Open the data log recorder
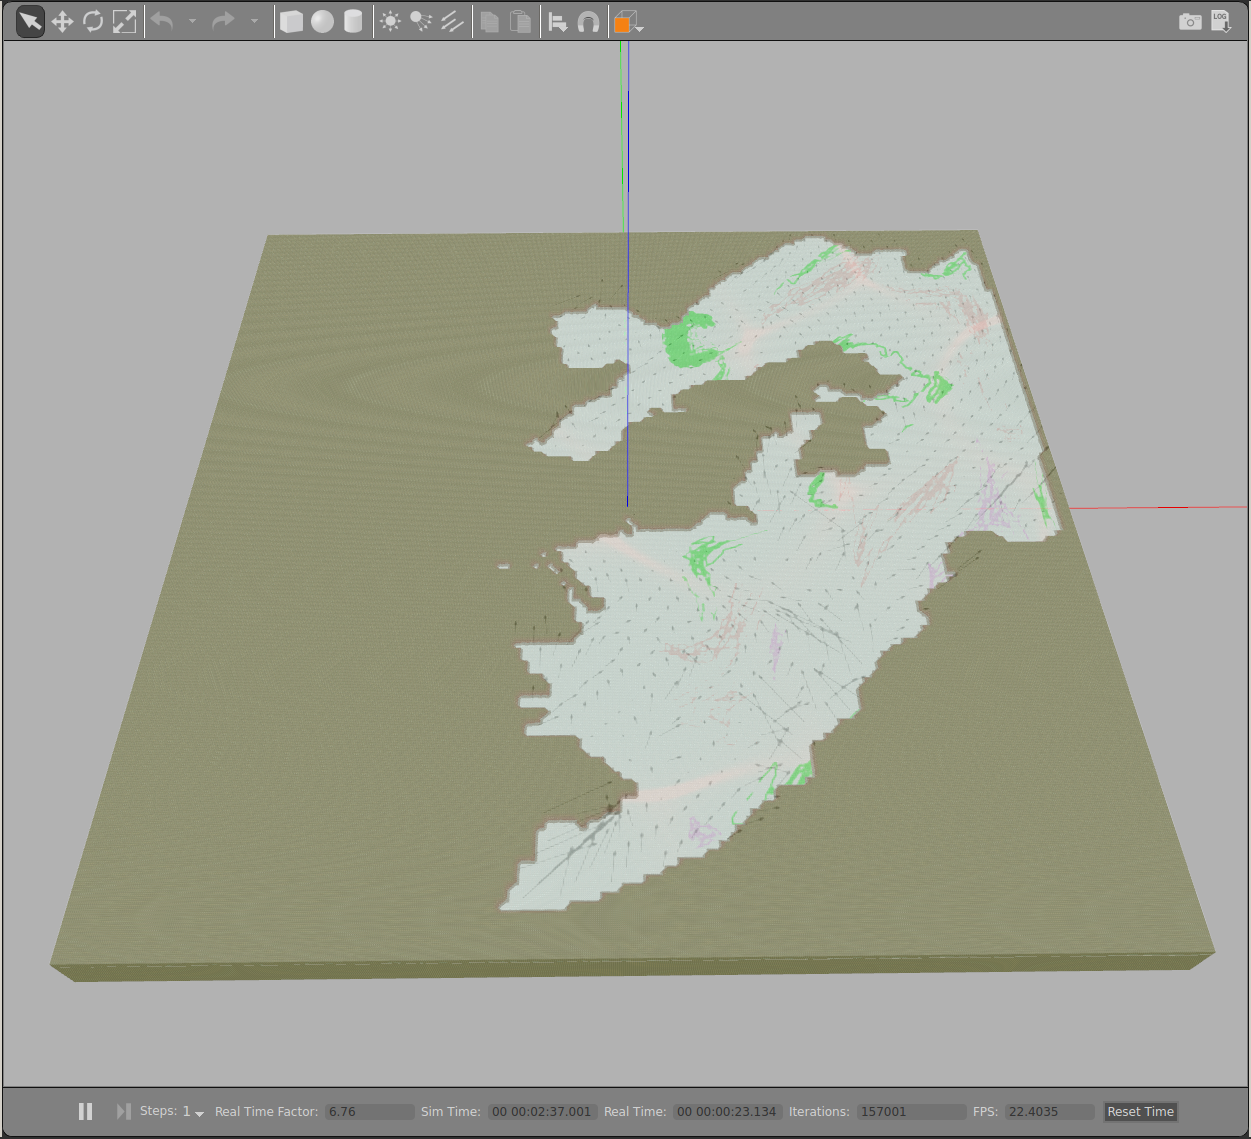The width and height of the screenshot is (1251, 1139). coord(1221,22)
